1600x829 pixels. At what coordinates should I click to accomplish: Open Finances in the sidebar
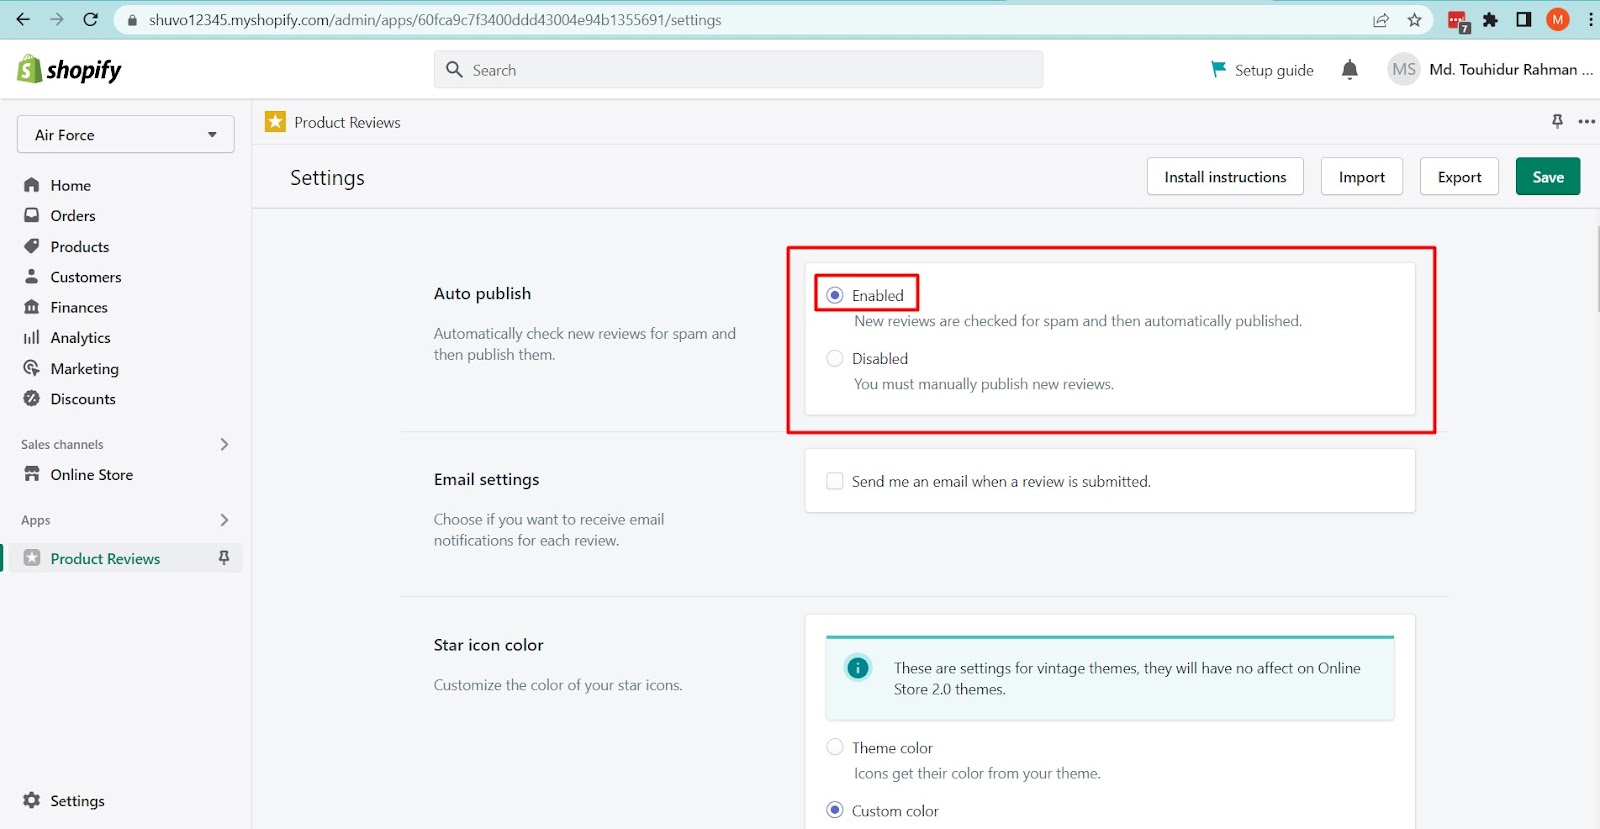(79, 307)
